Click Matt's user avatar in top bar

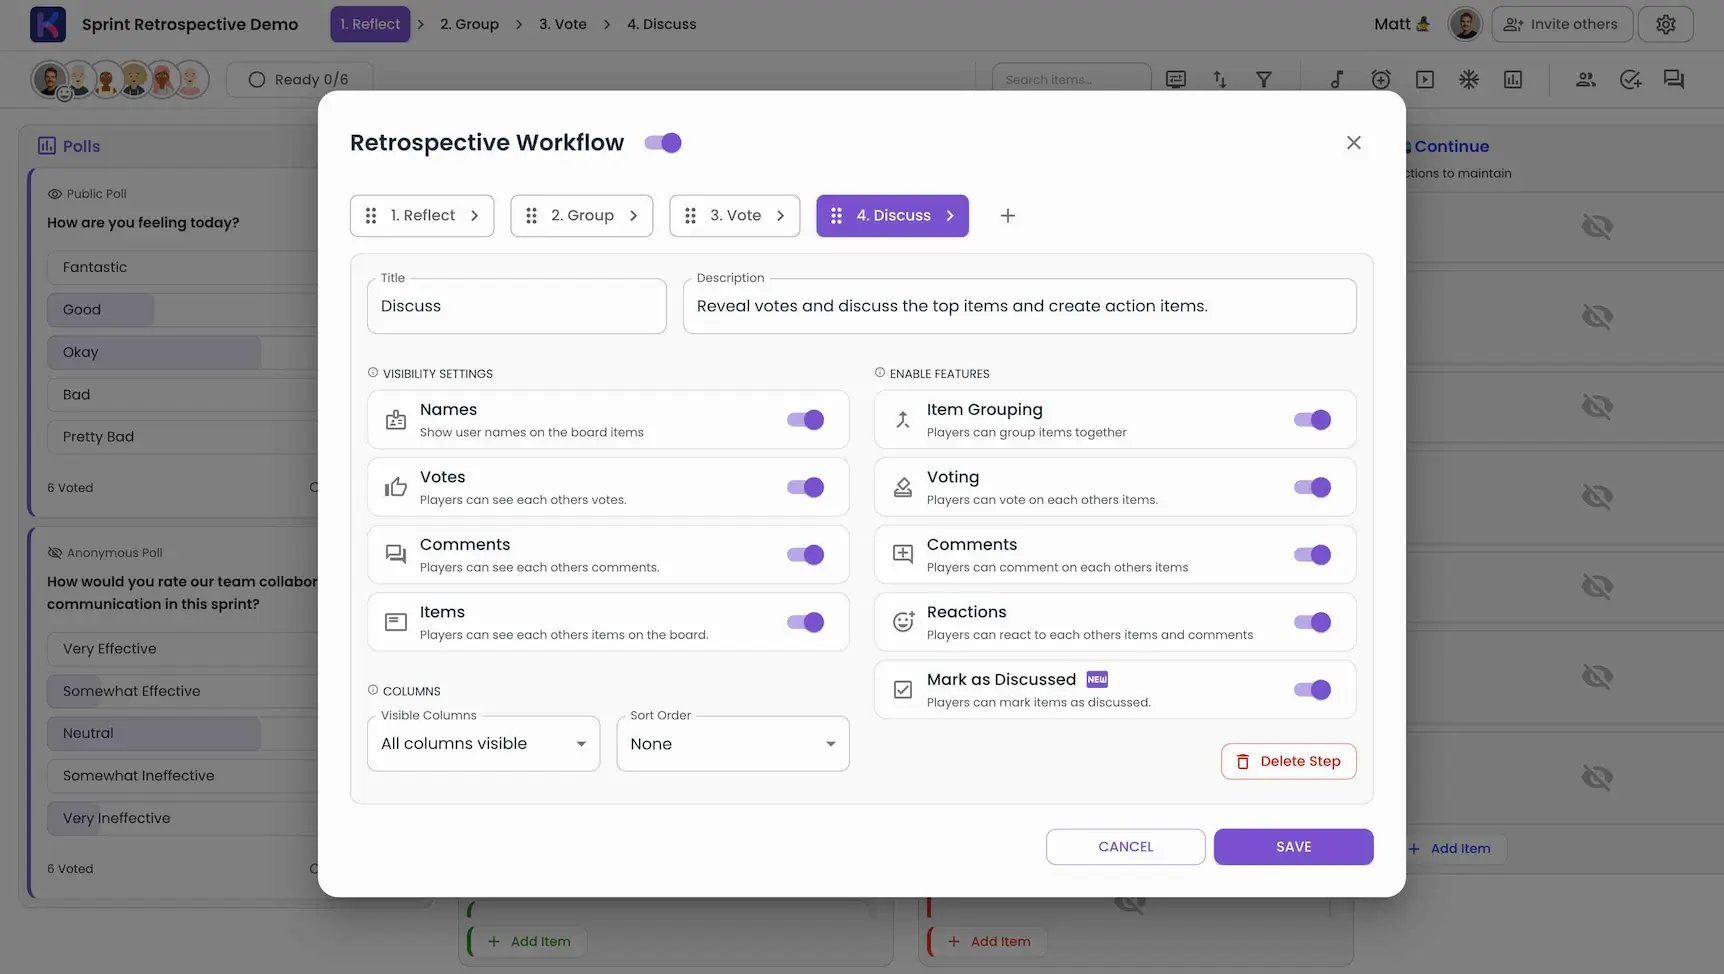[1465, 24]
